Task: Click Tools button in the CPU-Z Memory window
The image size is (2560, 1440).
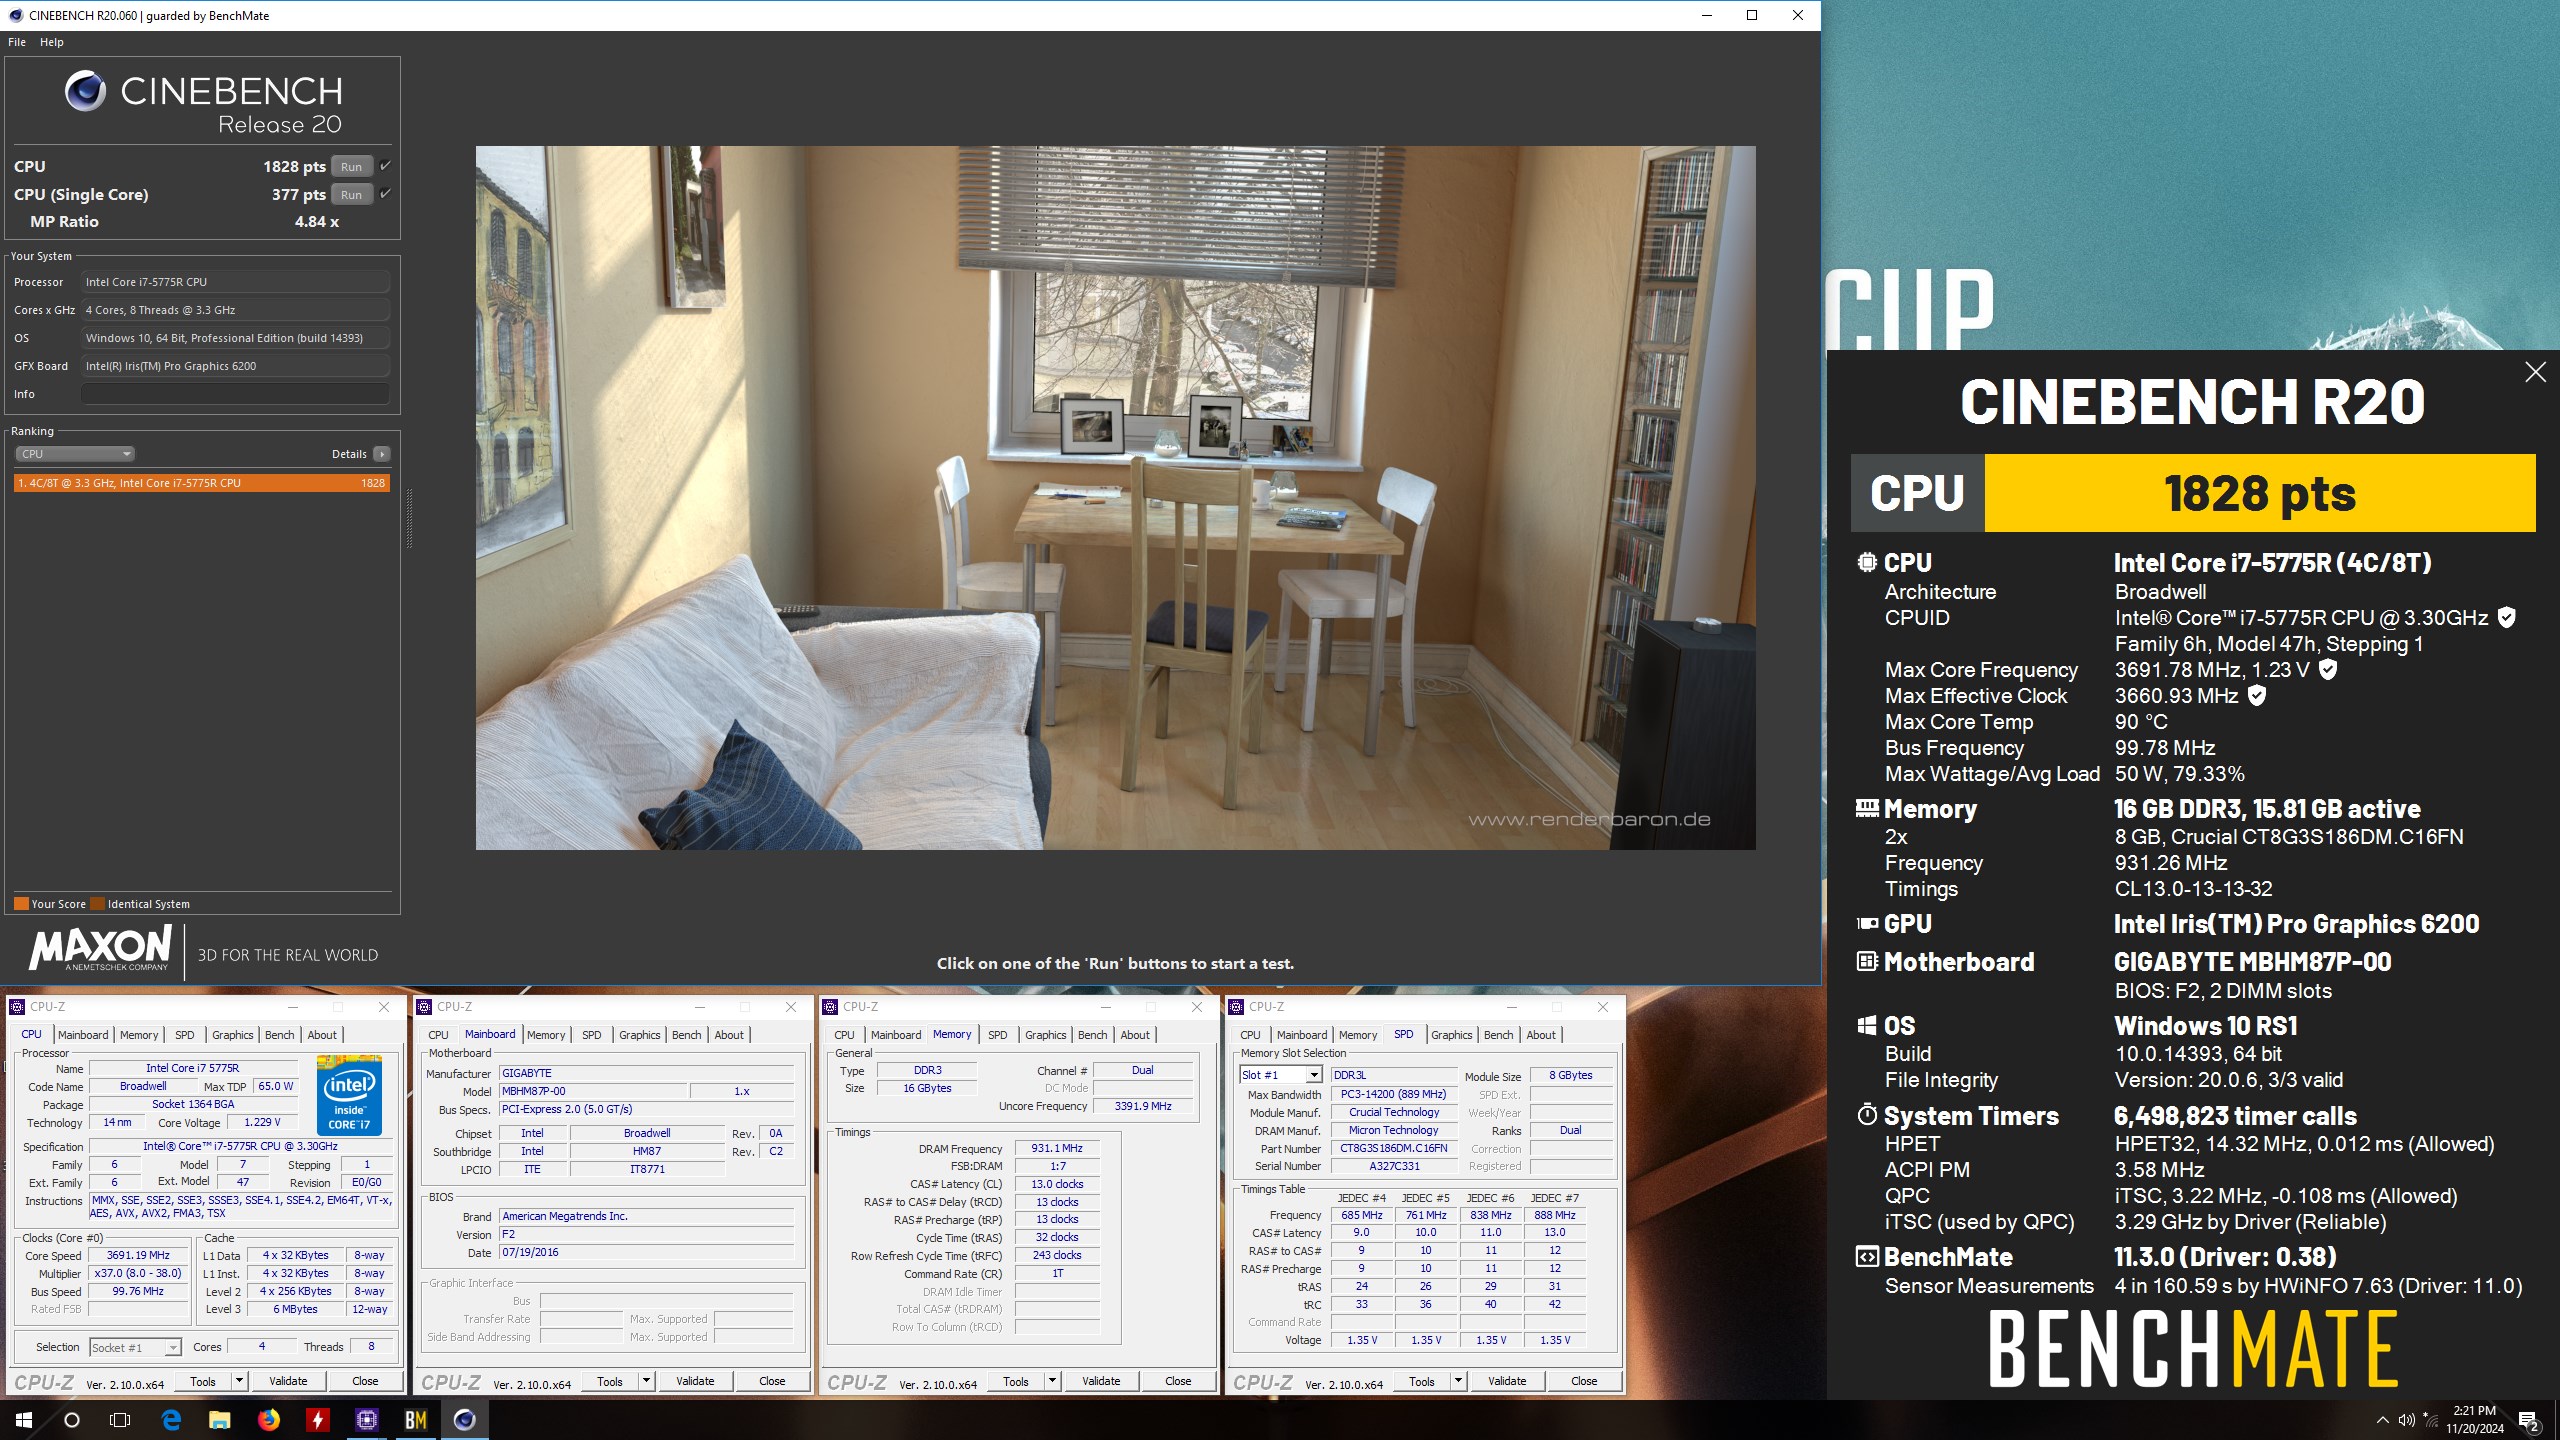Action: [x=1016, y=1381]
